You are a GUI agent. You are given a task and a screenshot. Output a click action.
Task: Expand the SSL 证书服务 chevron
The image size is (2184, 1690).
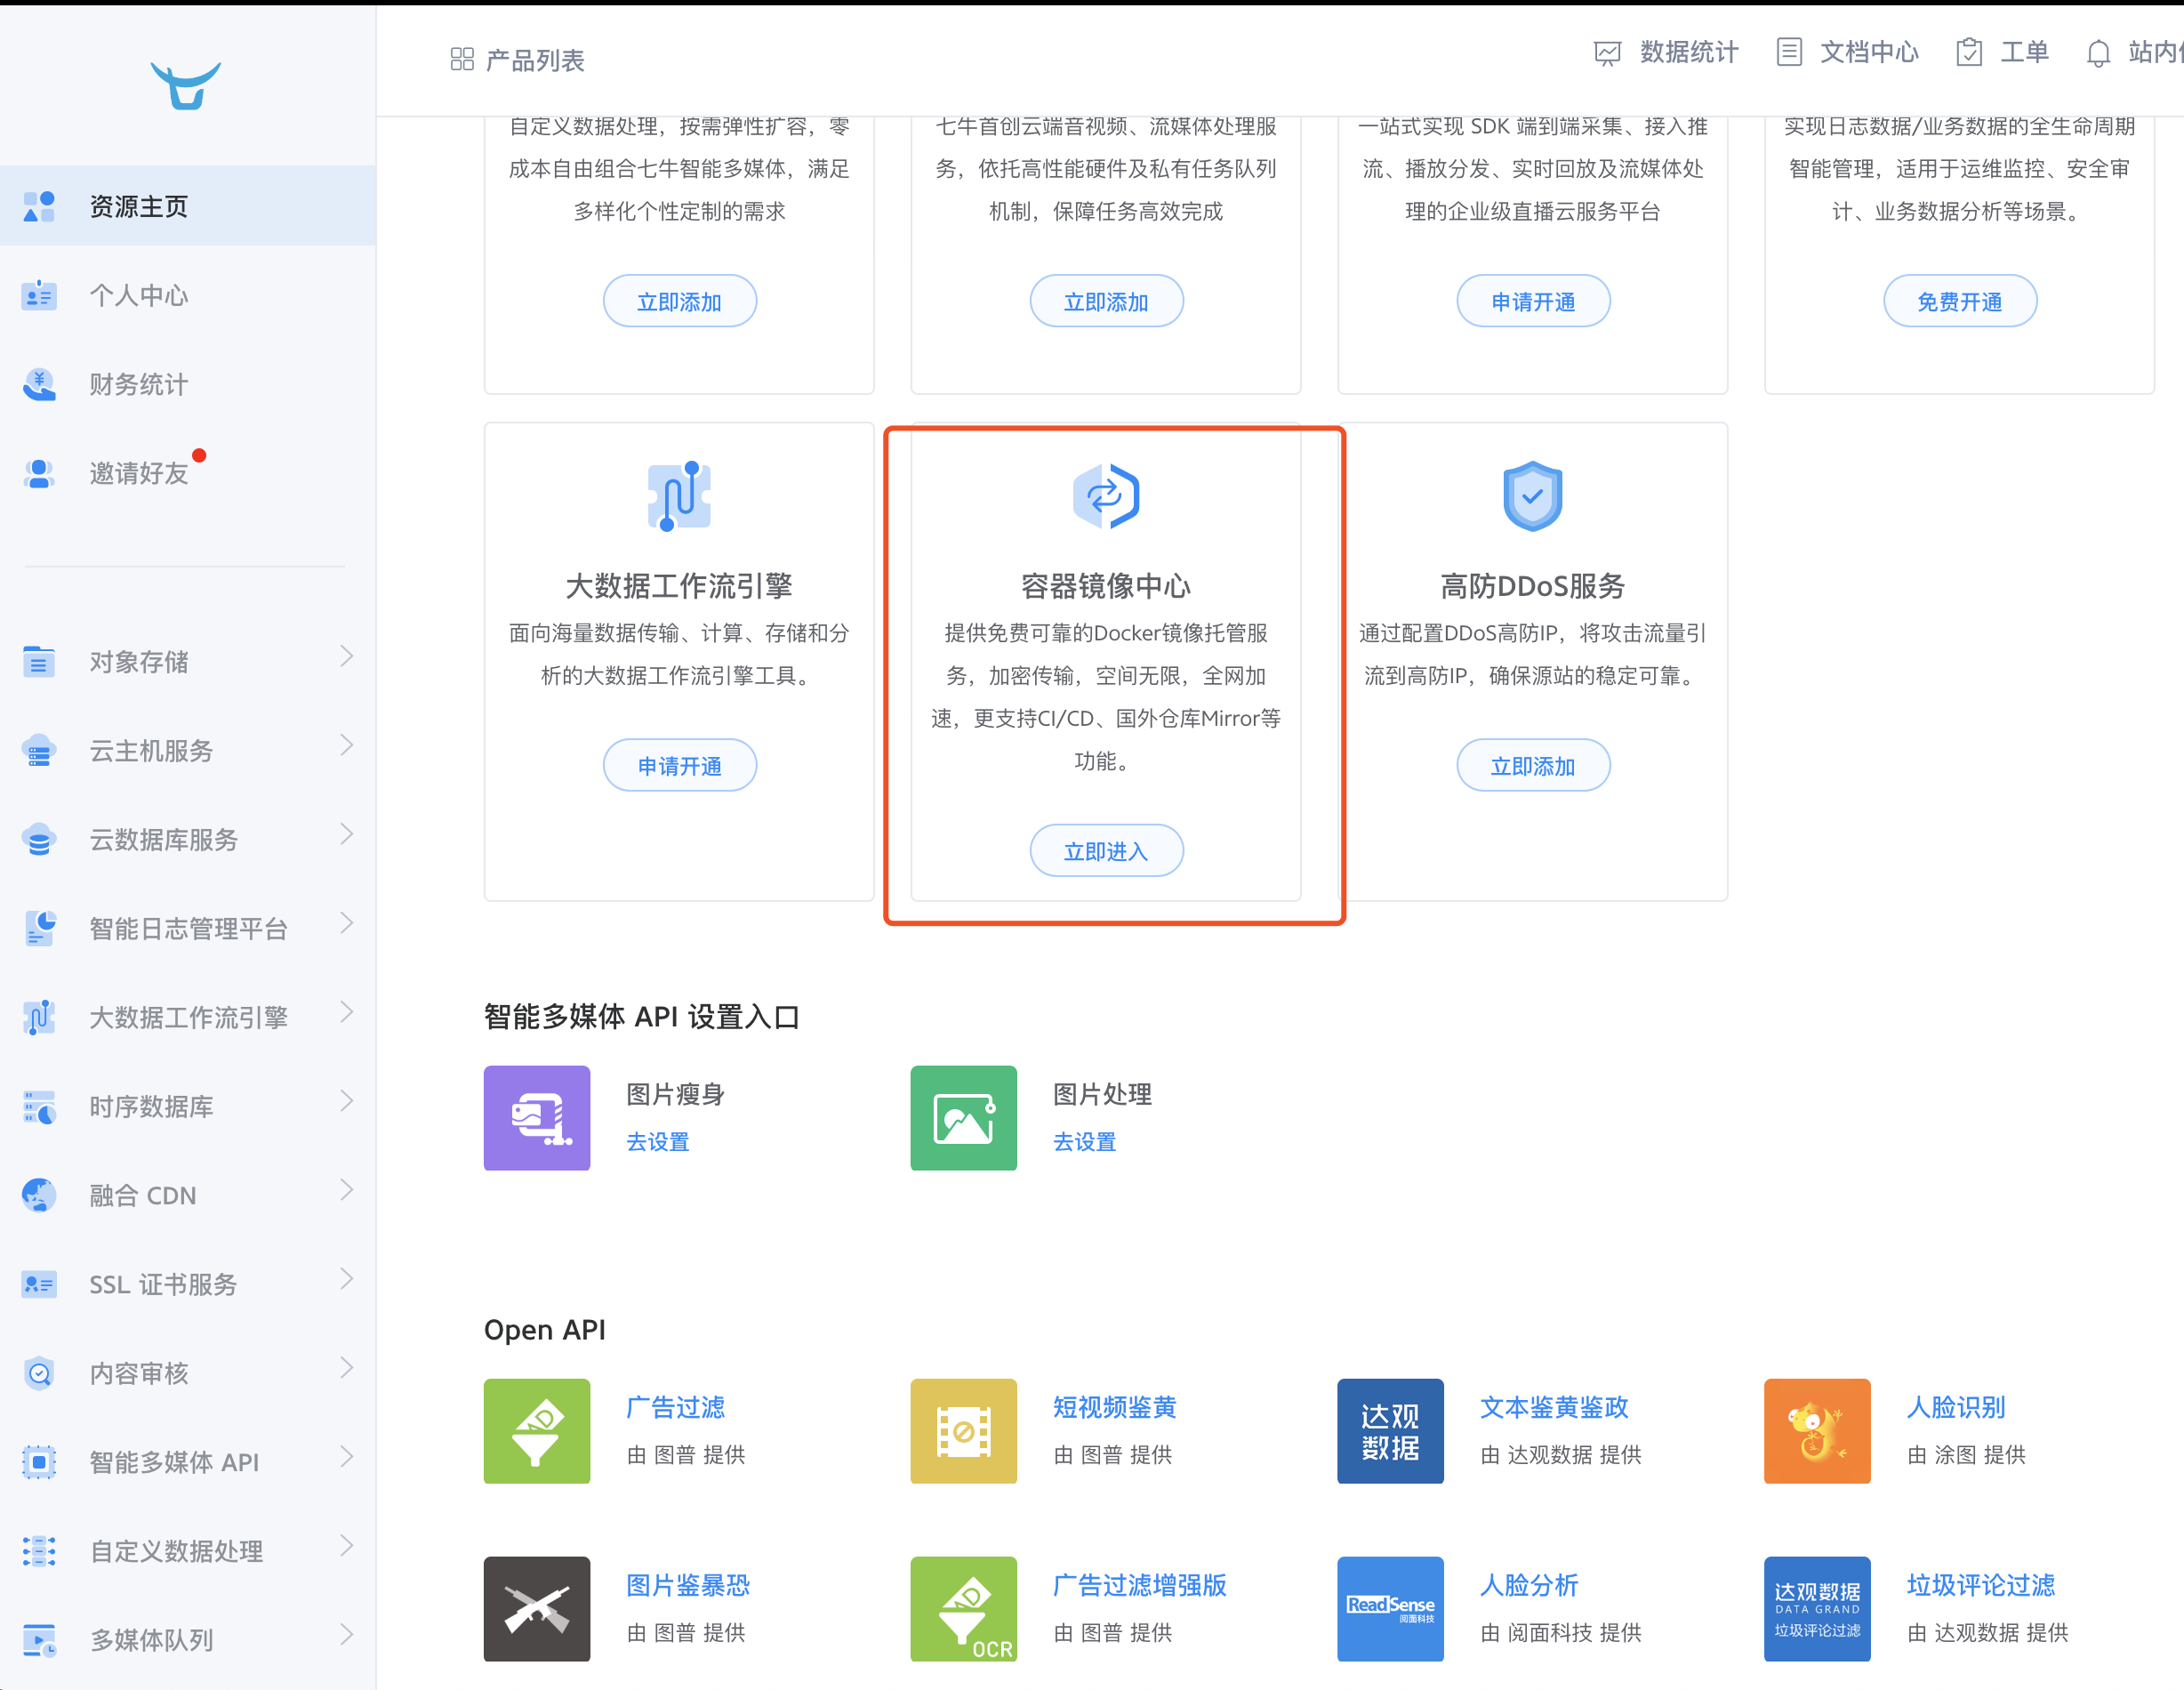point(346,1279)
